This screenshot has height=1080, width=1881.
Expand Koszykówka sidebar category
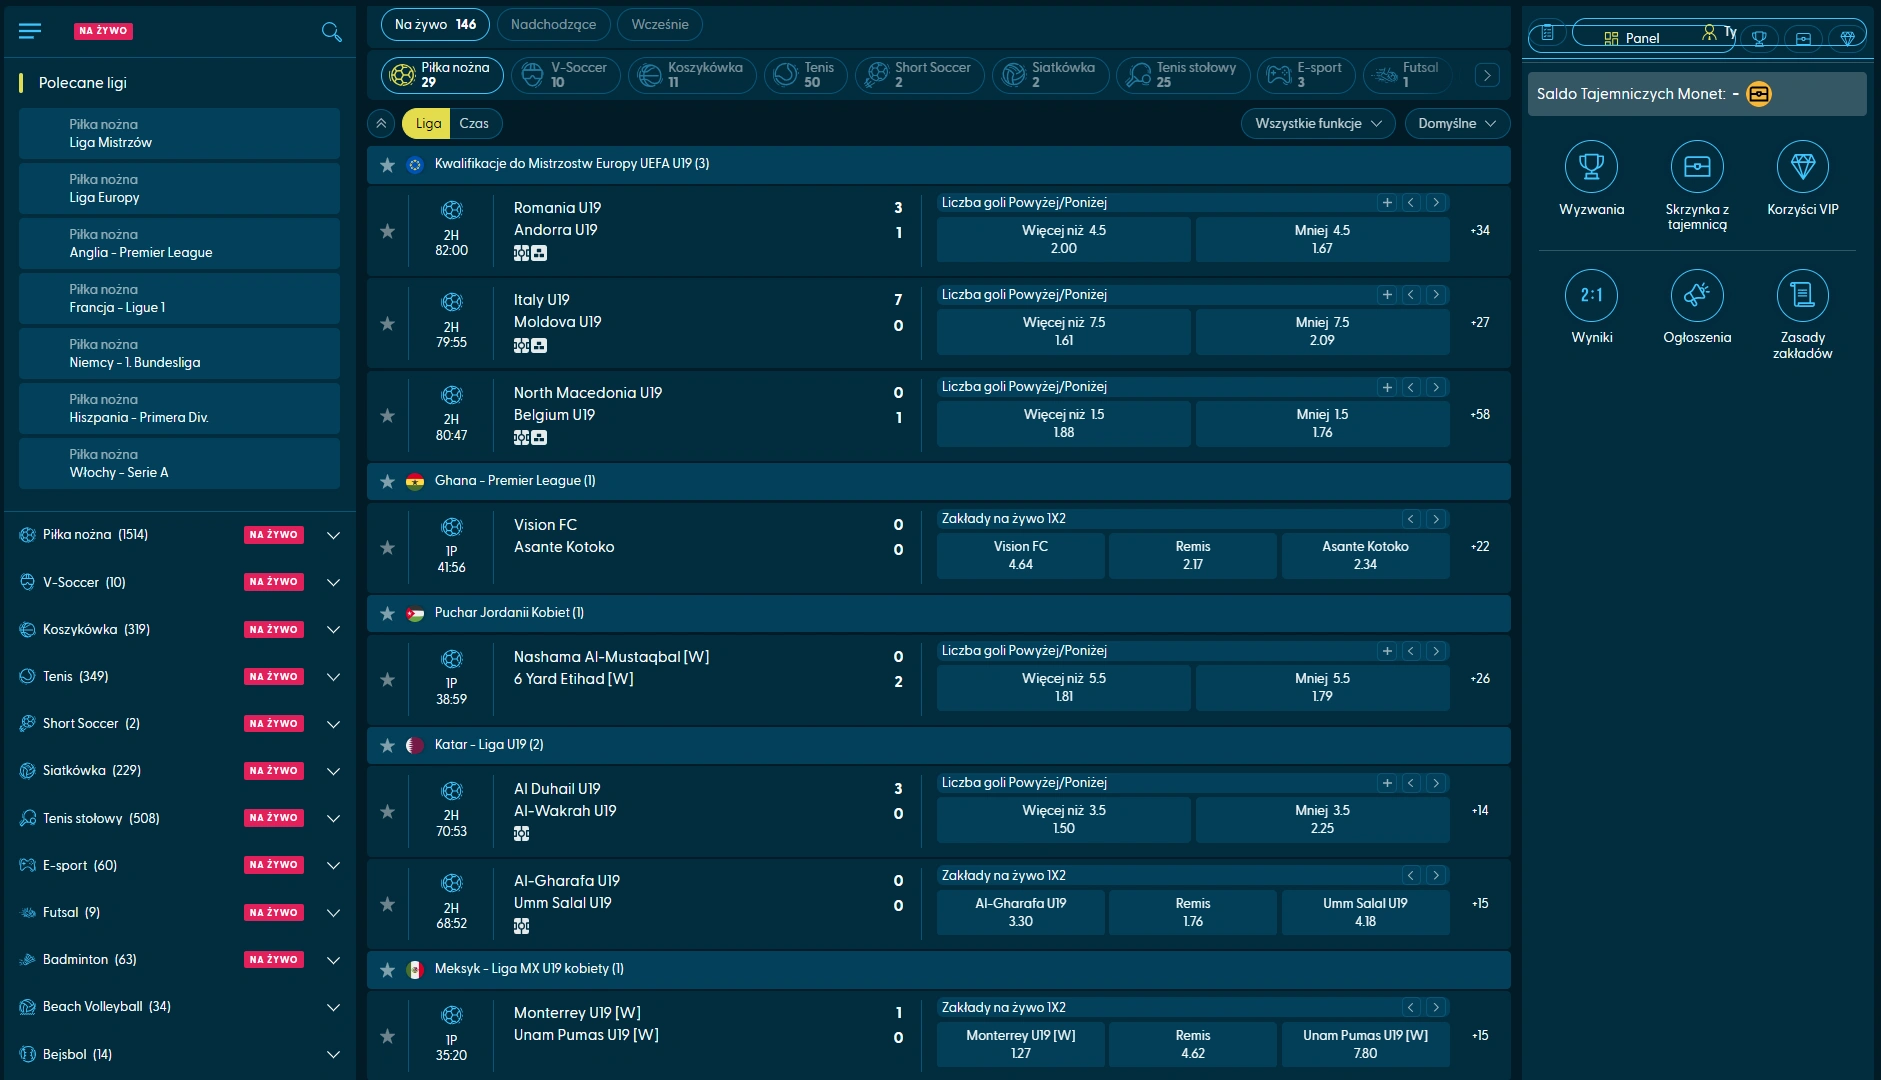point(333,630)
